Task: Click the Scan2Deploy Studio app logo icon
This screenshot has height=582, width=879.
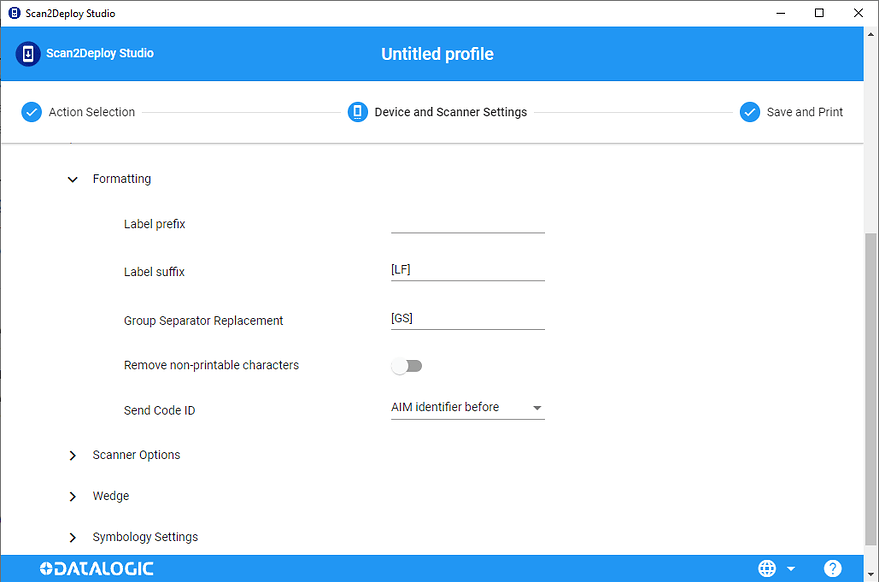Action: tap(27, 53)
